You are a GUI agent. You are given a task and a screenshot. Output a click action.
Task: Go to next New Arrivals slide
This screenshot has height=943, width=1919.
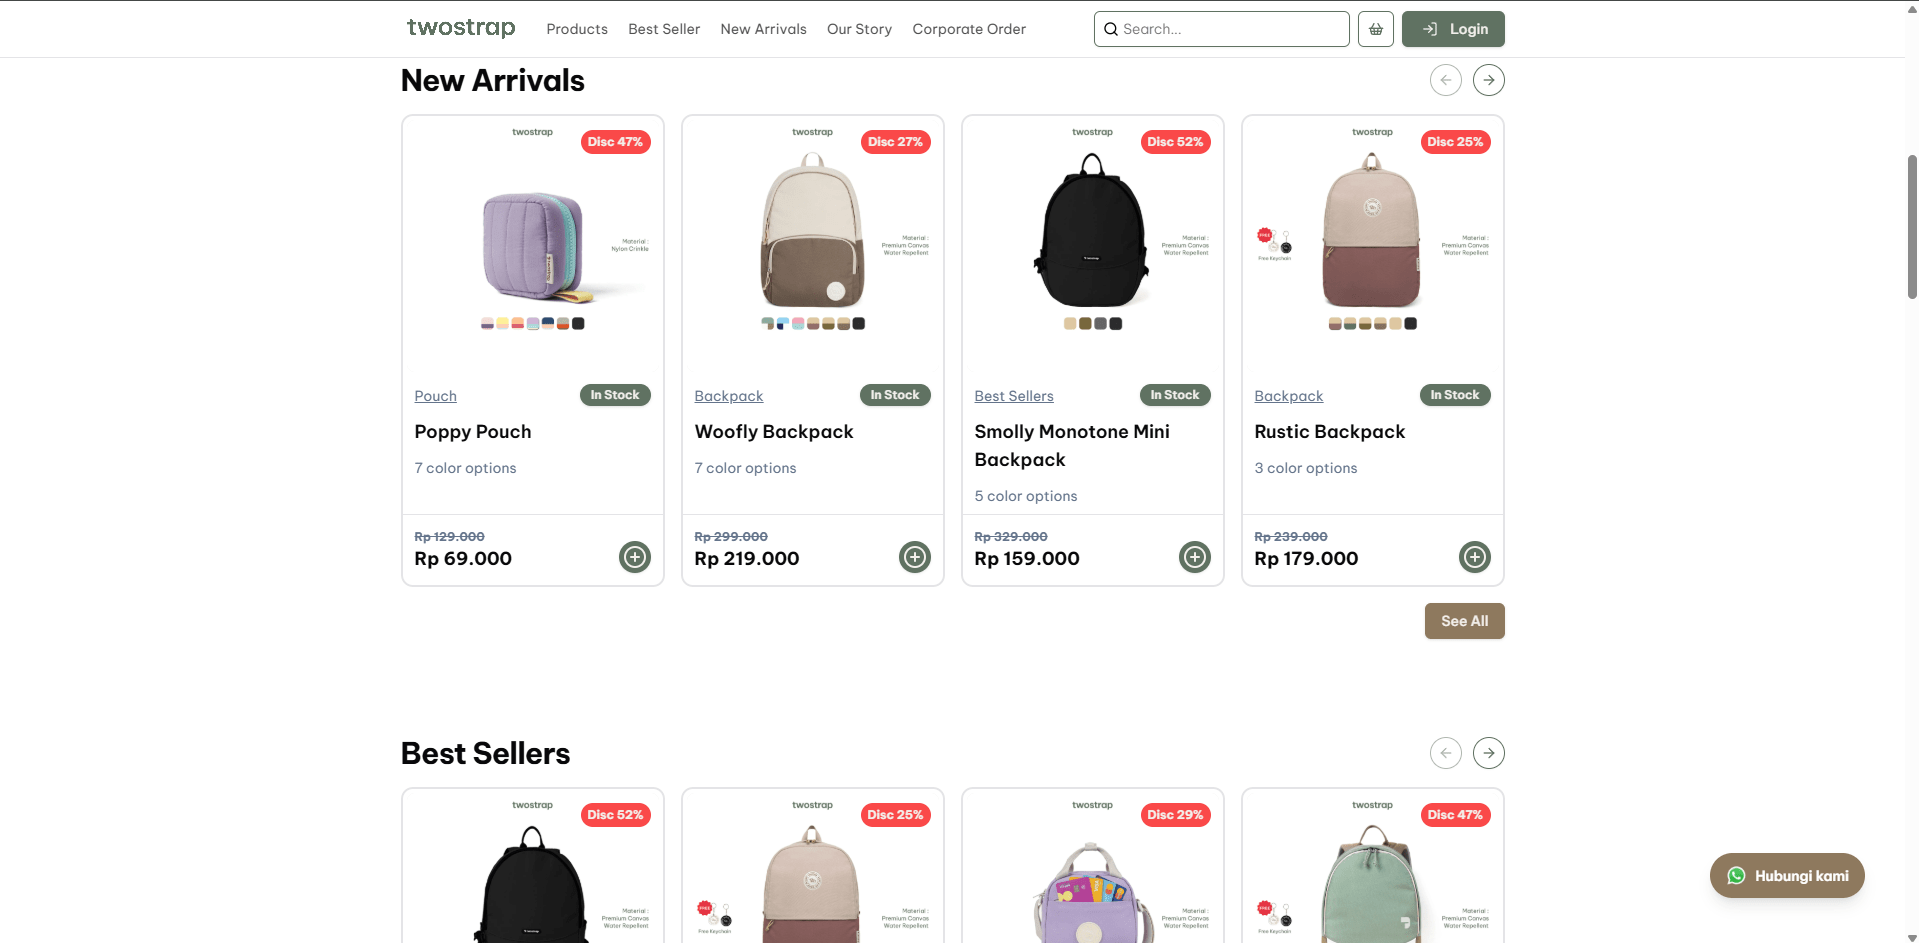(1488, 80)
